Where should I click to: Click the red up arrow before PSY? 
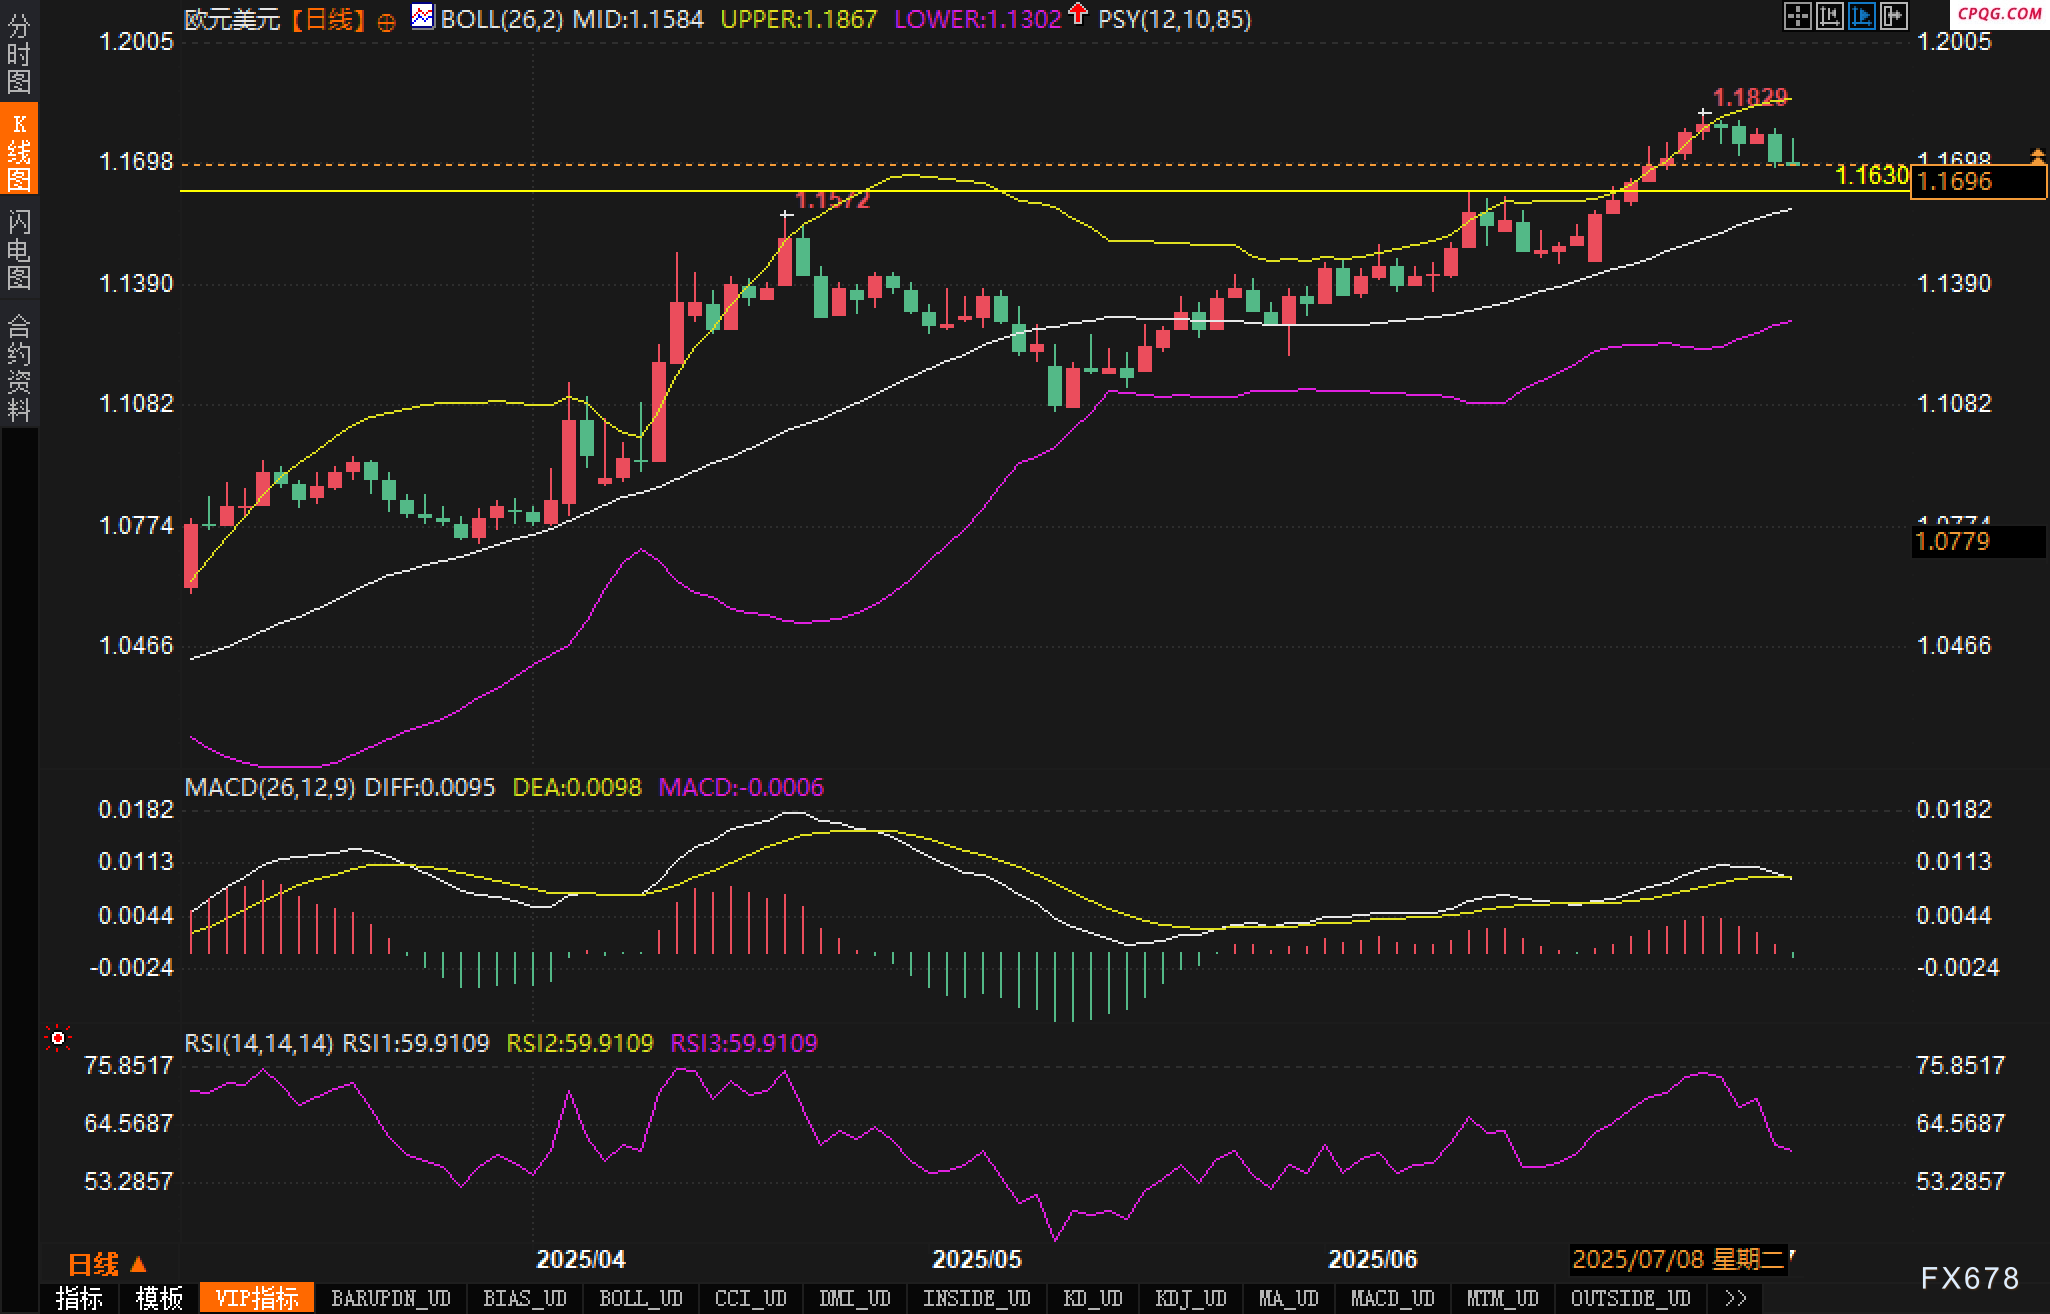tap(1077, 14)
